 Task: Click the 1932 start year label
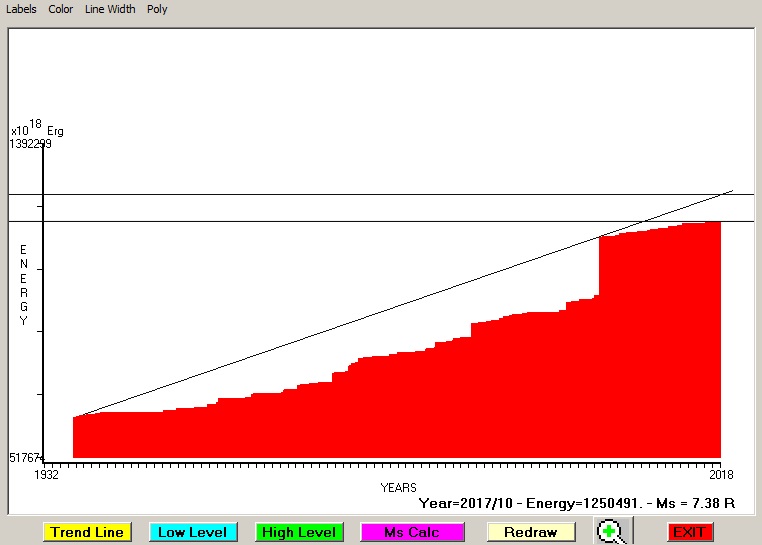tap(46, 475)
